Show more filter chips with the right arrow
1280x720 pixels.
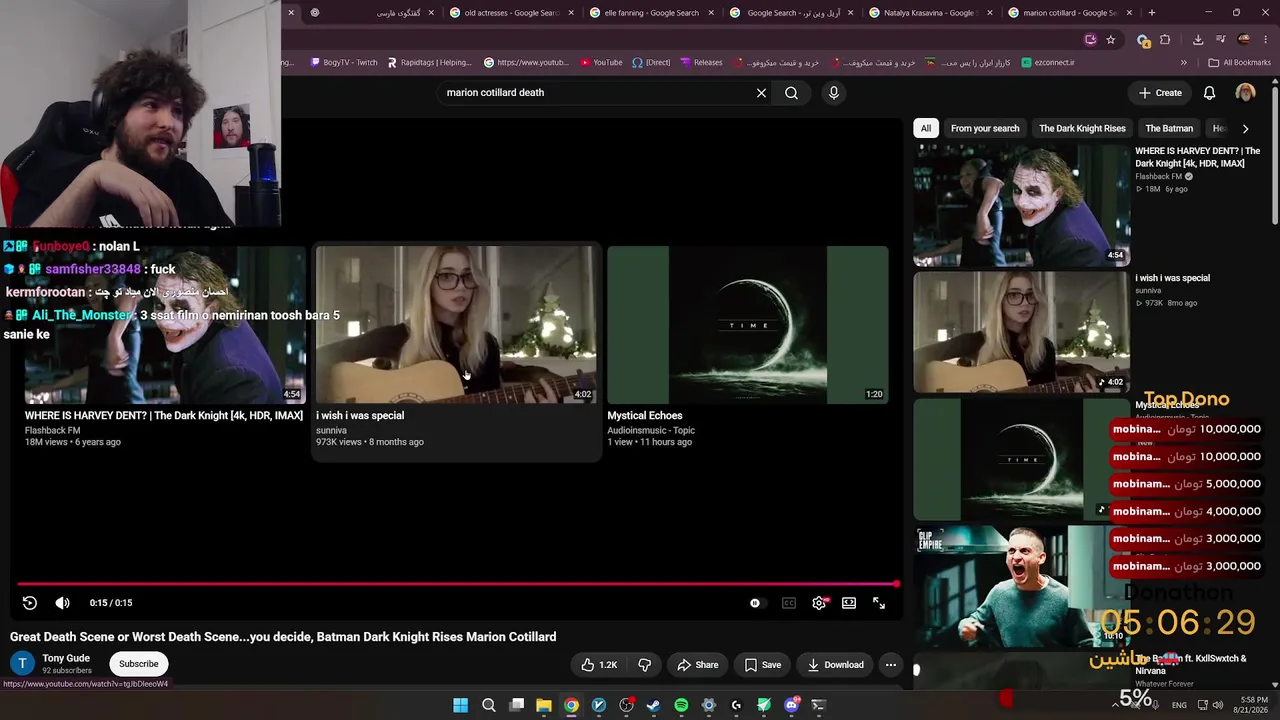pos(1245,128)
